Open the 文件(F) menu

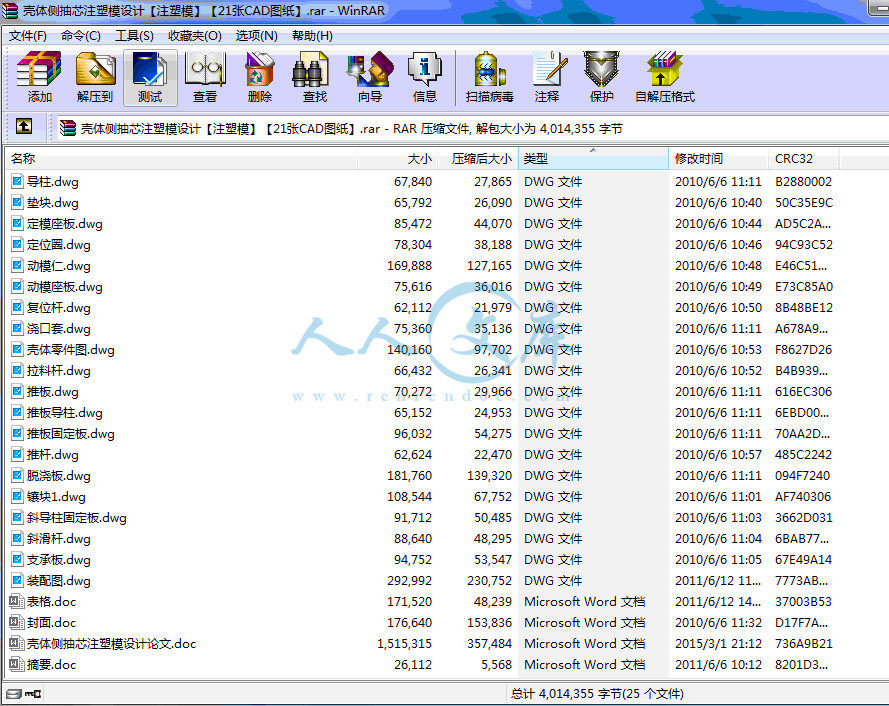[x=27, y=36]
